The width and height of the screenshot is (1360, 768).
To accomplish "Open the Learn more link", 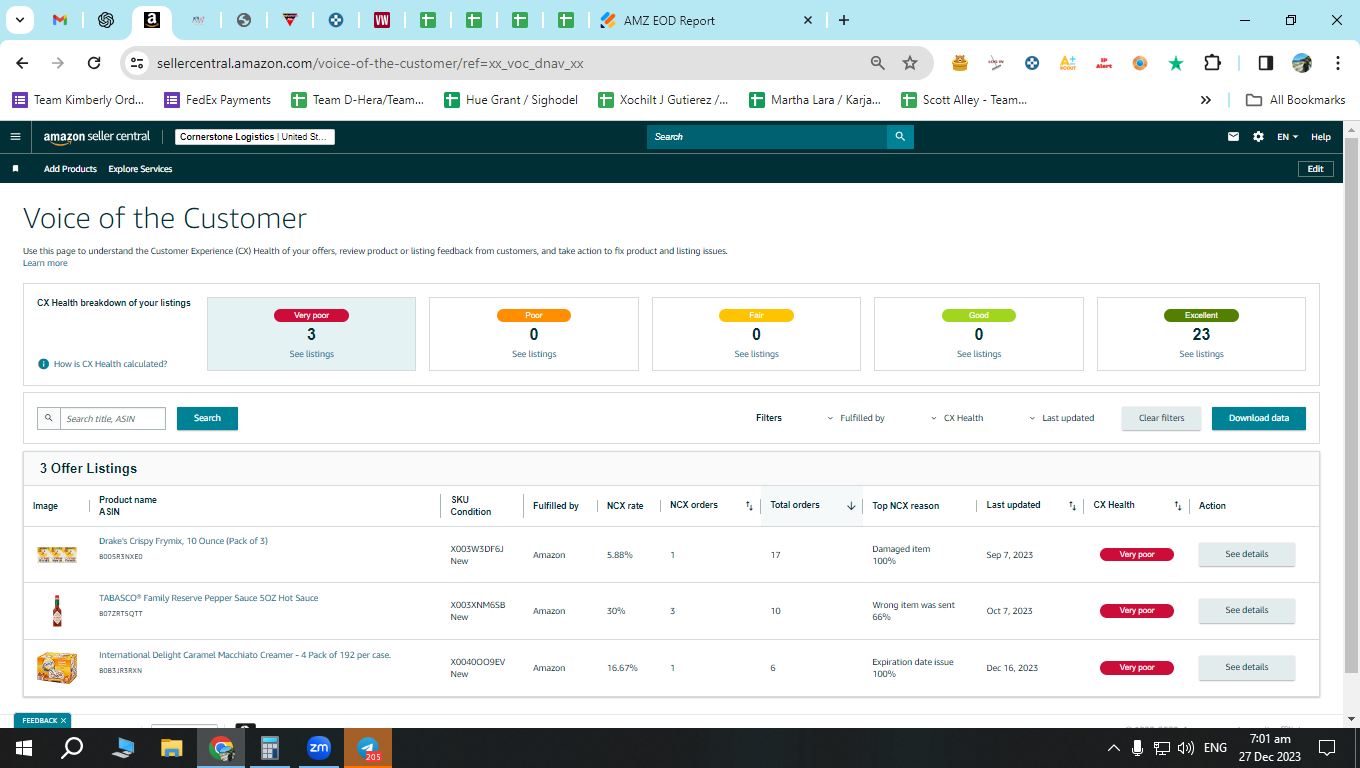I will 45,263.
